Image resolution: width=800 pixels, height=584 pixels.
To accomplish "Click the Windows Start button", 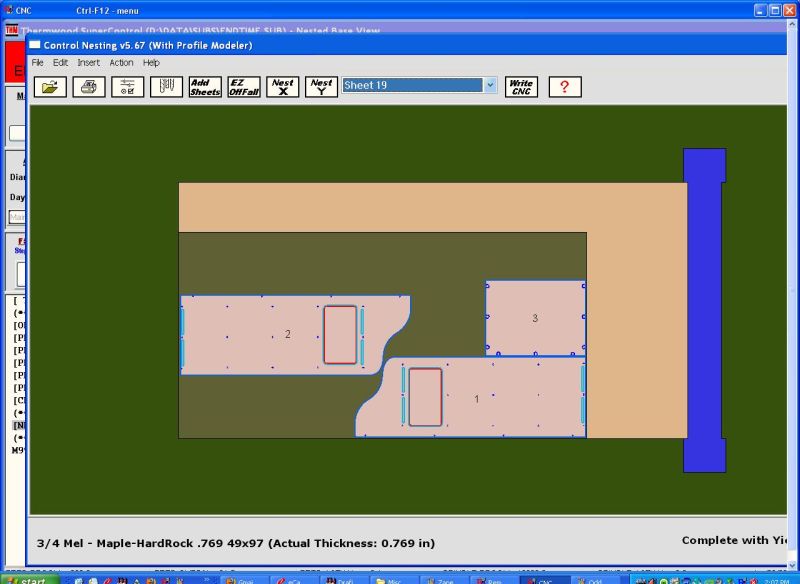I will click(30, 579).
